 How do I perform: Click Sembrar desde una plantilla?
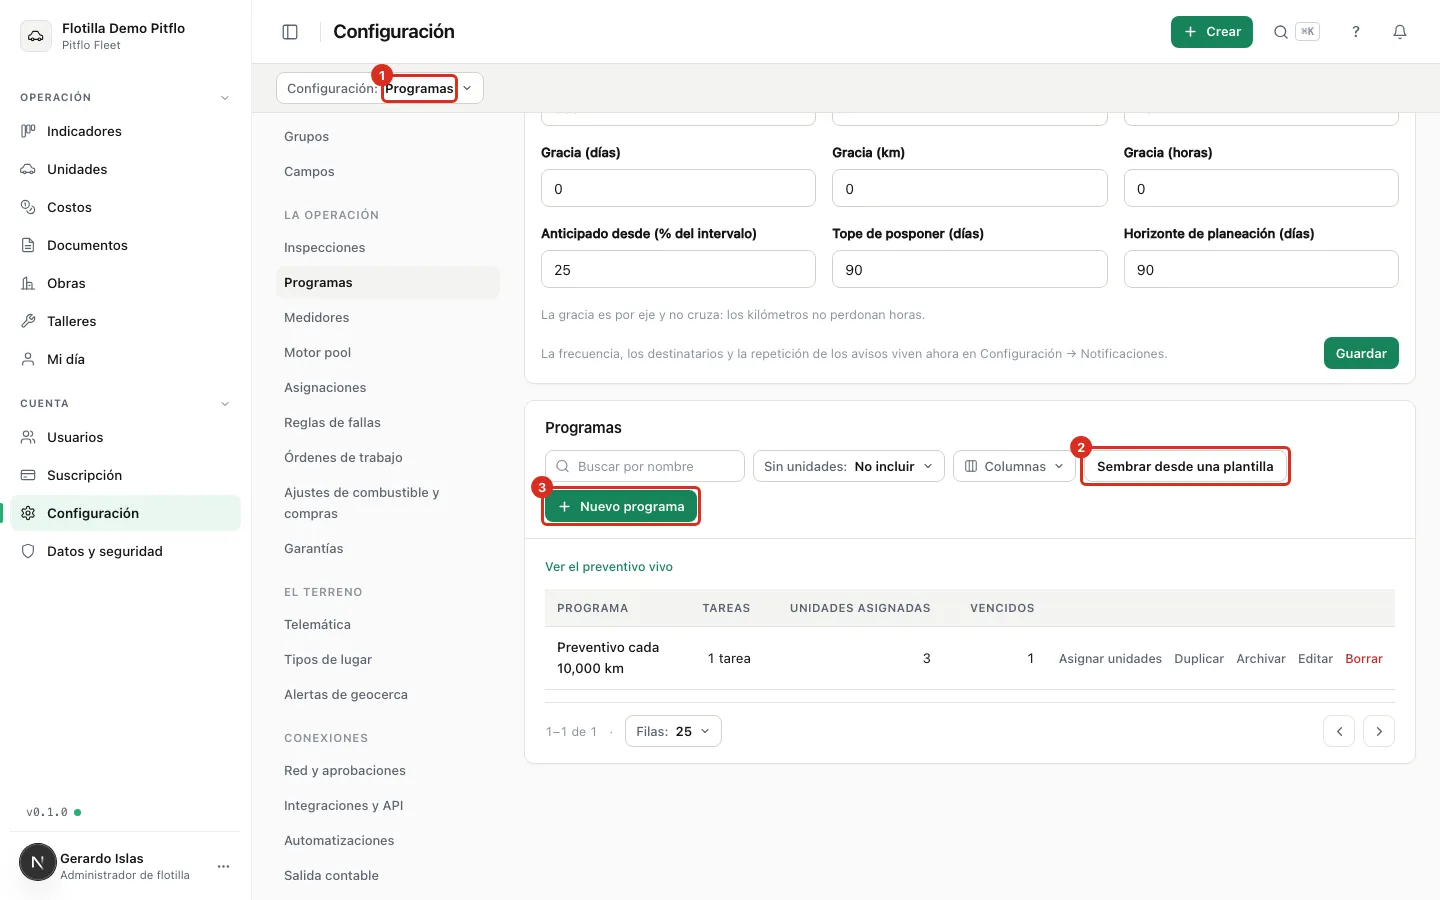(1185, 466)
